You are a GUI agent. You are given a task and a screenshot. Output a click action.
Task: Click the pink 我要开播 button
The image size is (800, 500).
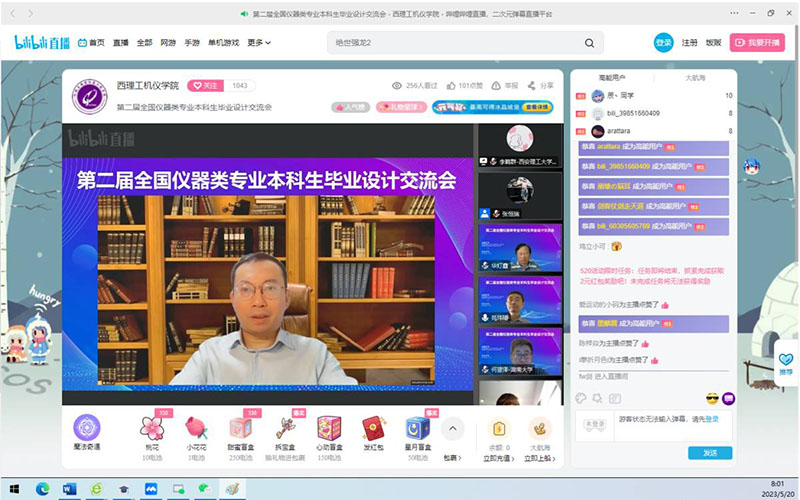pyautogui.click(x=757, y=43)
